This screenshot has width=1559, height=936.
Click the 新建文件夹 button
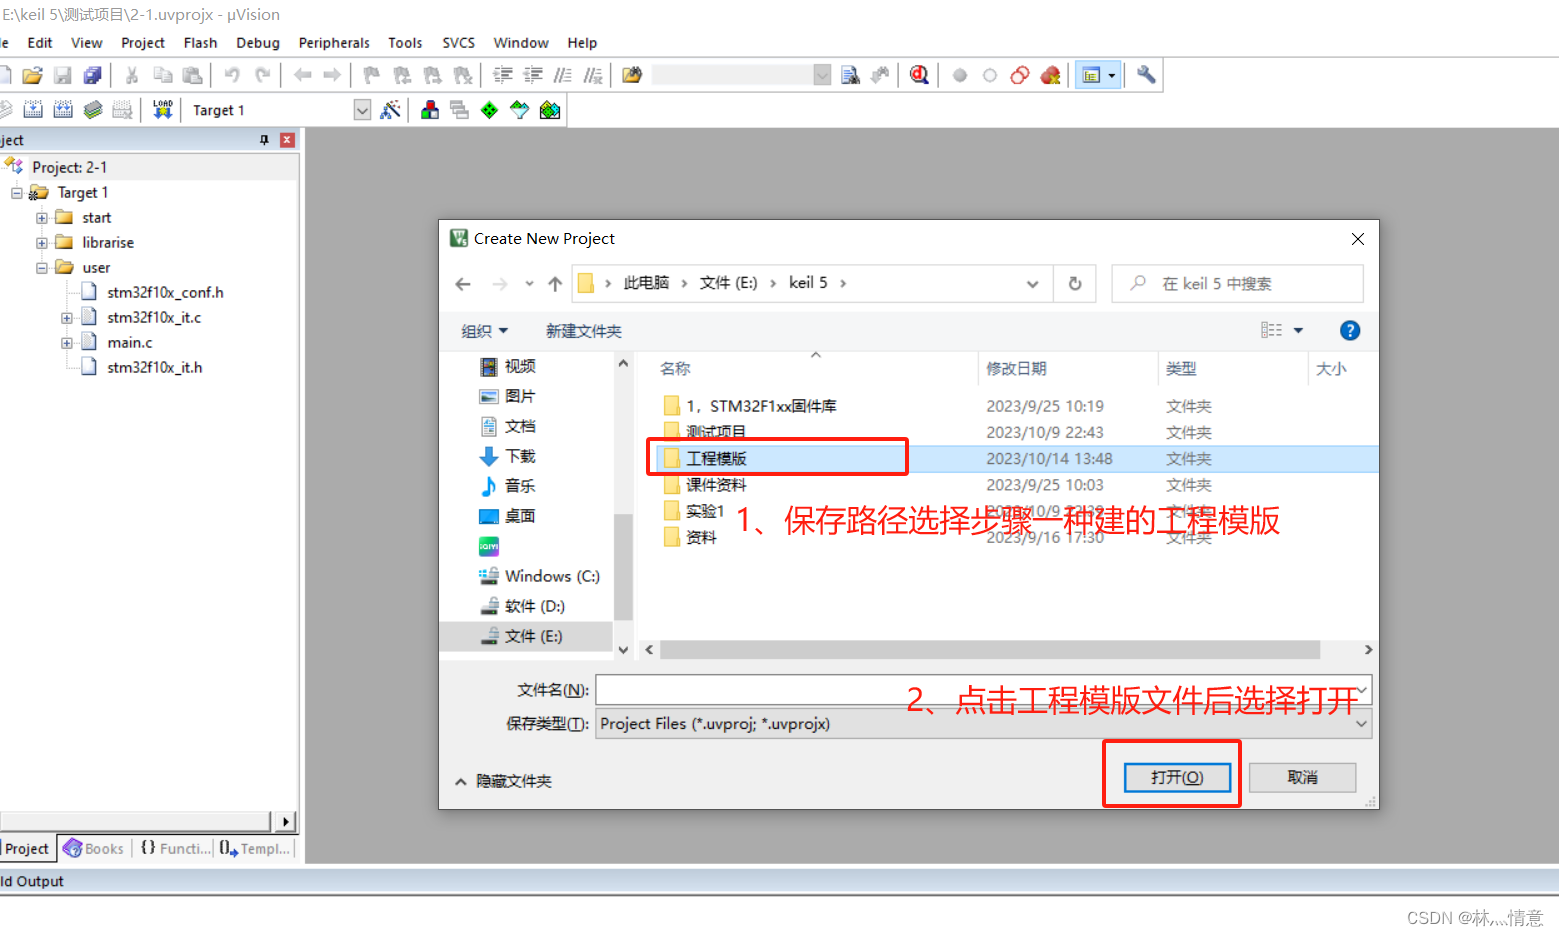(x=584, y=331)
